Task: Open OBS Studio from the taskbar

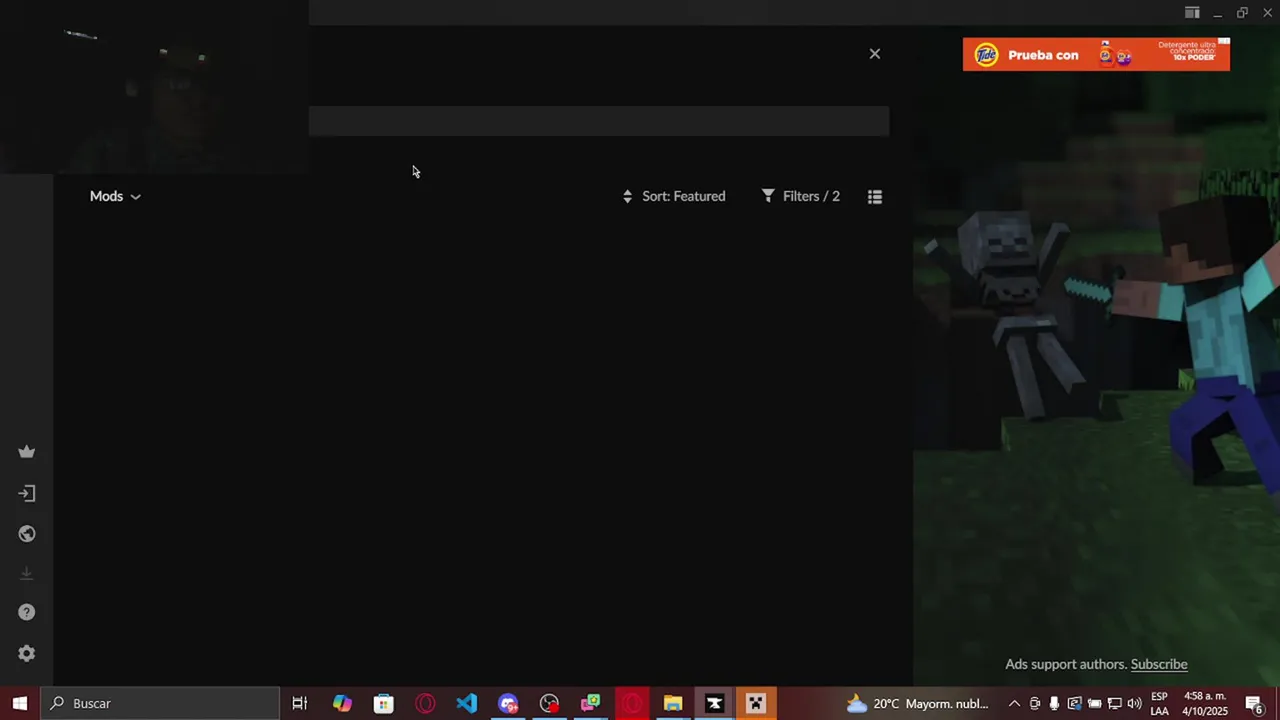Action: click(549, 703)
